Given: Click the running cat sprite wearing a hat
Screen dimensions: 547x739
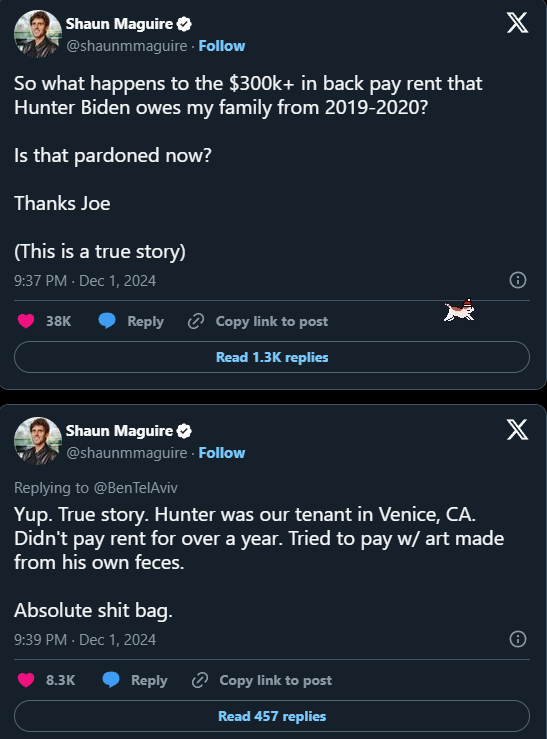Looking at the screenshot, I should pyautogui.click(x=459, y=310).
